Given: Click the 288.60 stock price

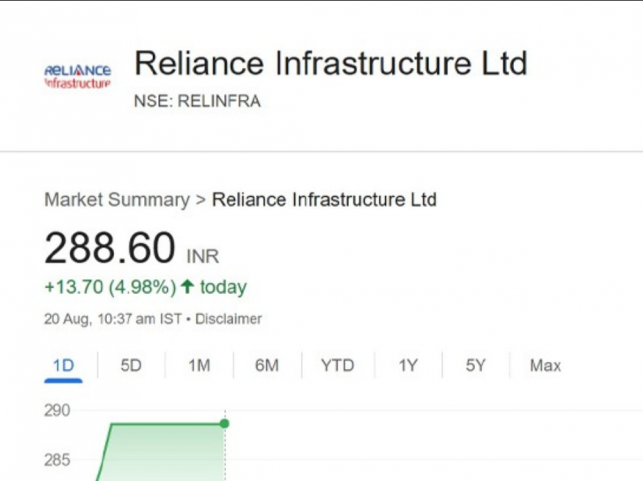Looking at the screenshot, I should tap(110, 248).
